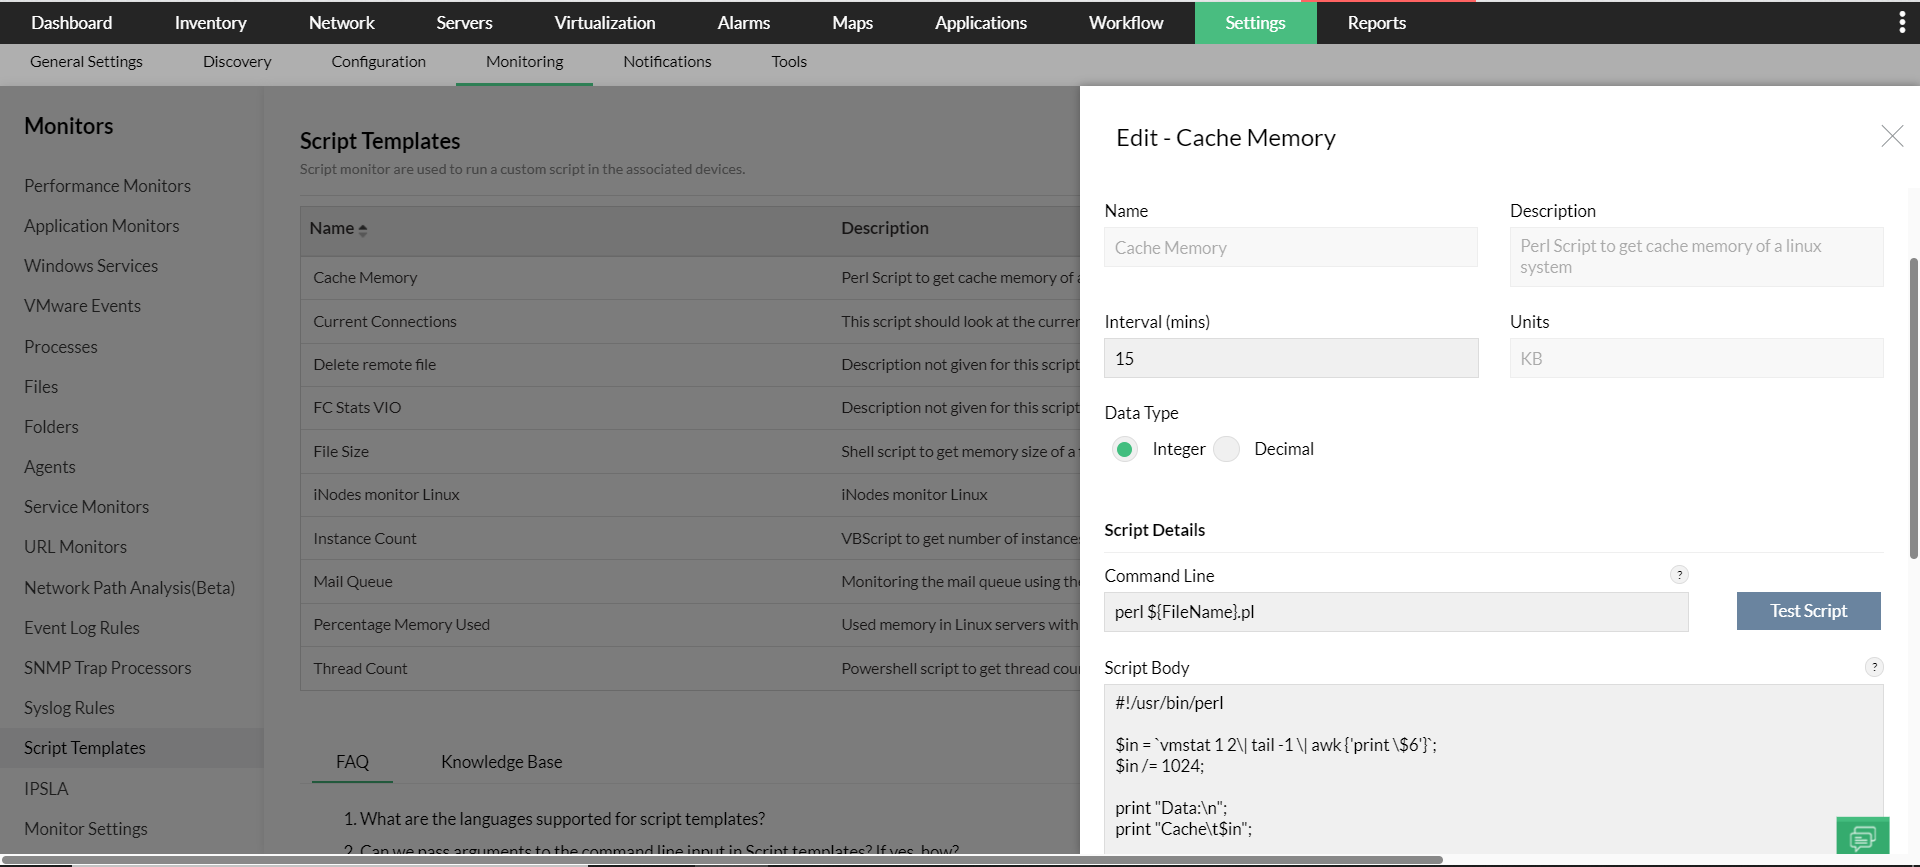
Task: Select the Decimal data type
Action: pyautogui.click(x=1227, y=450)
